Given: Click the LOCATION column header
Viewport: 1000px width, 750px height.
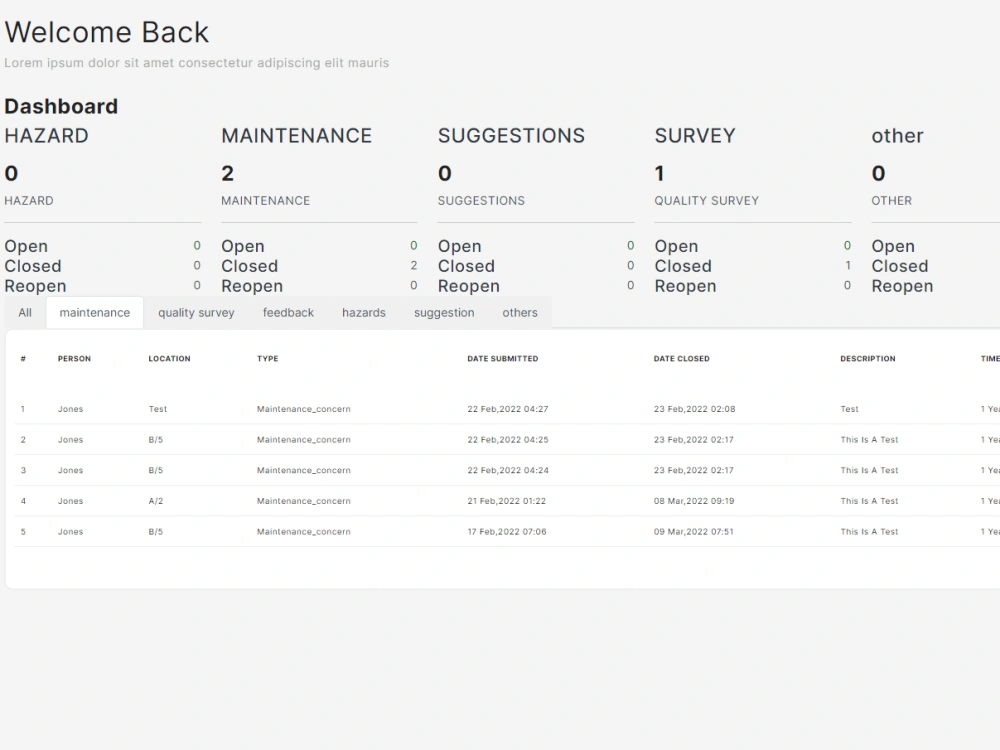Looking at the screenshot, I should (169, 358).
